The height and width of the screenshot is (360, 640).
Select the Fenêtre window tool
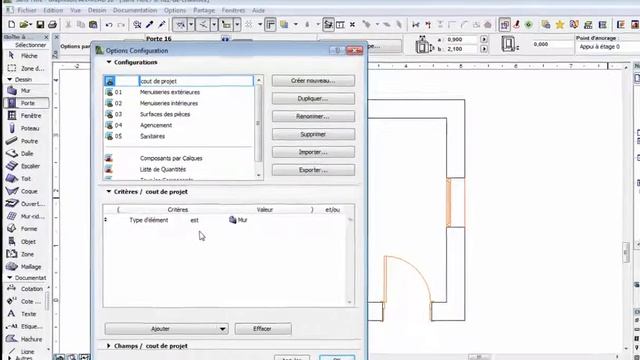(x=24, y=116)
